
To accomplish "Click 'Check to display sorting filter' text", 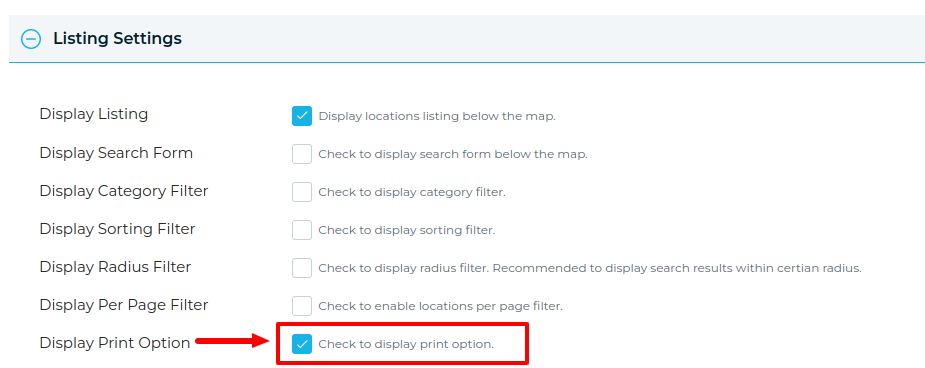I will 407,230.
